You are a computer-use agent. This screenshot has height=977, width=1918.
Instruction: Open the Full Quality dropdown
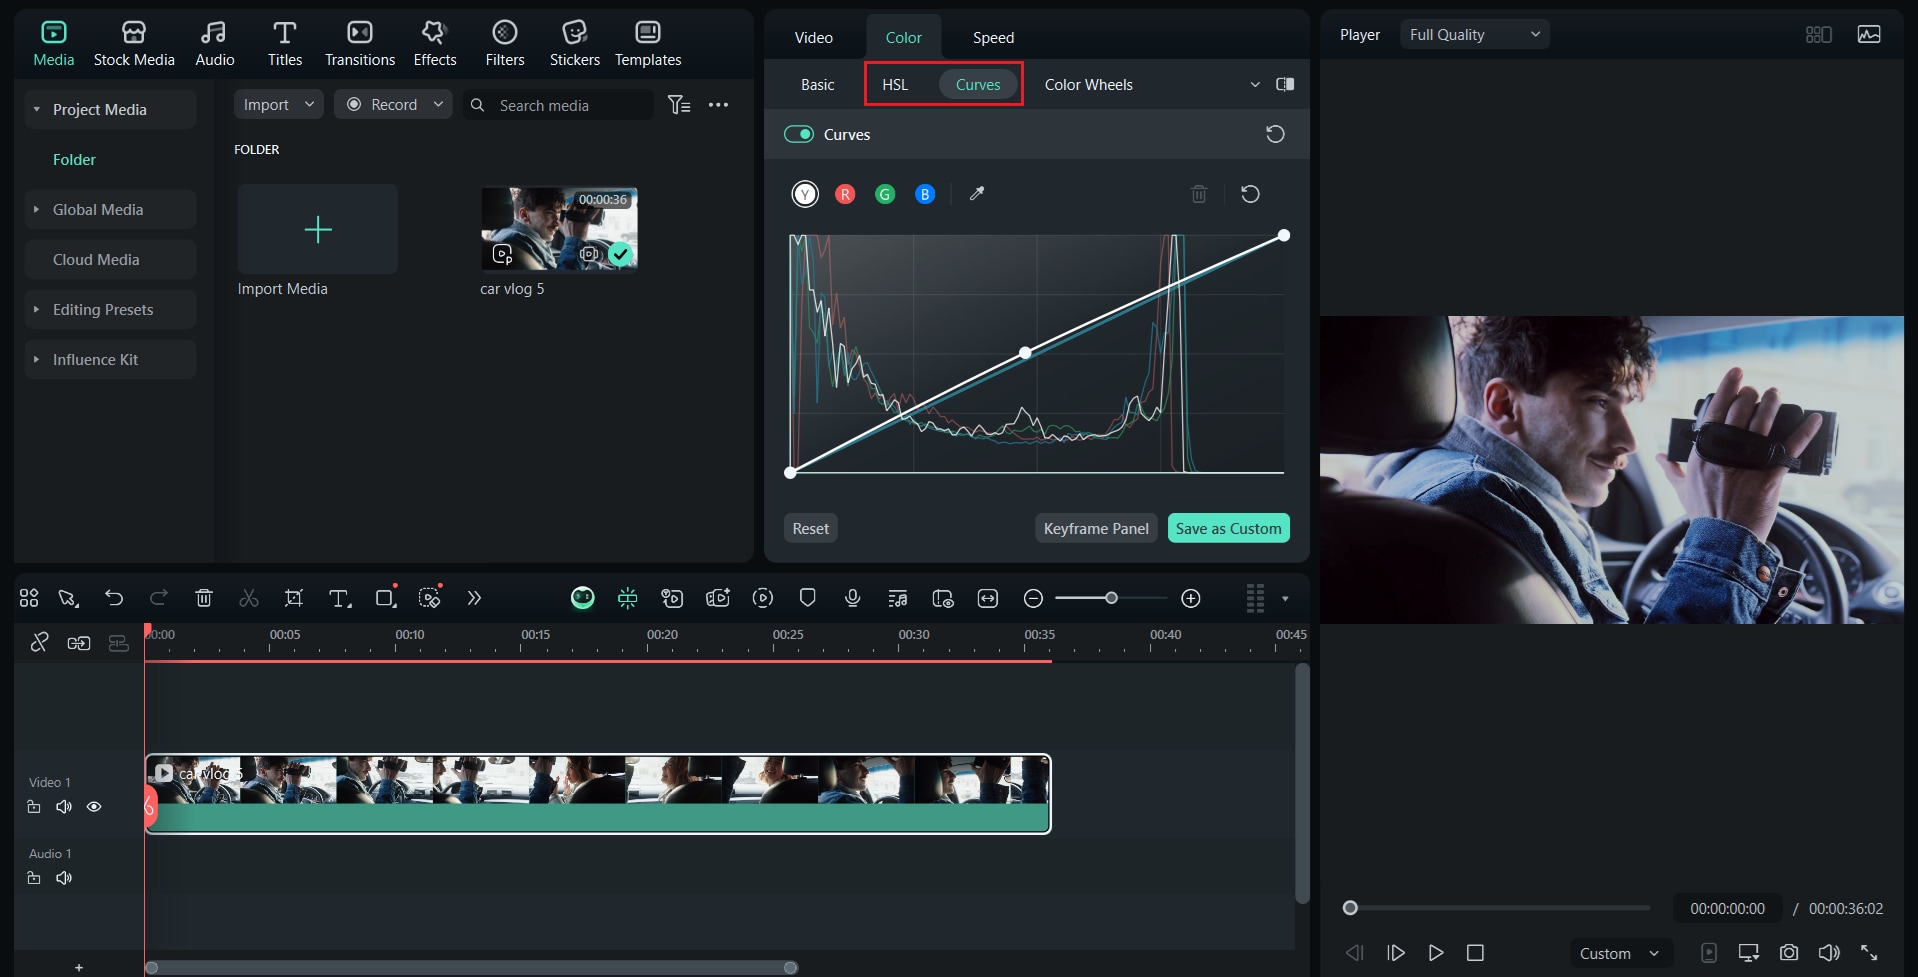[x=1474, y=35]
